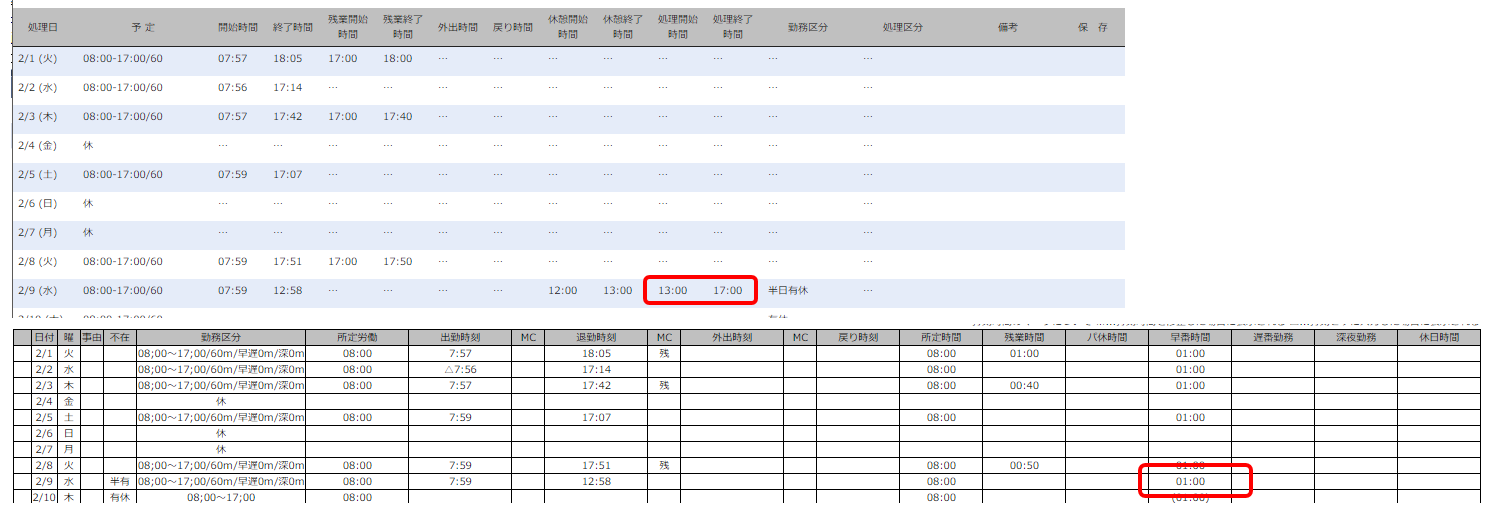Select the 2/1 (火) date in upper table
This screenshot has width=1489, height=525.
(38, 59)
